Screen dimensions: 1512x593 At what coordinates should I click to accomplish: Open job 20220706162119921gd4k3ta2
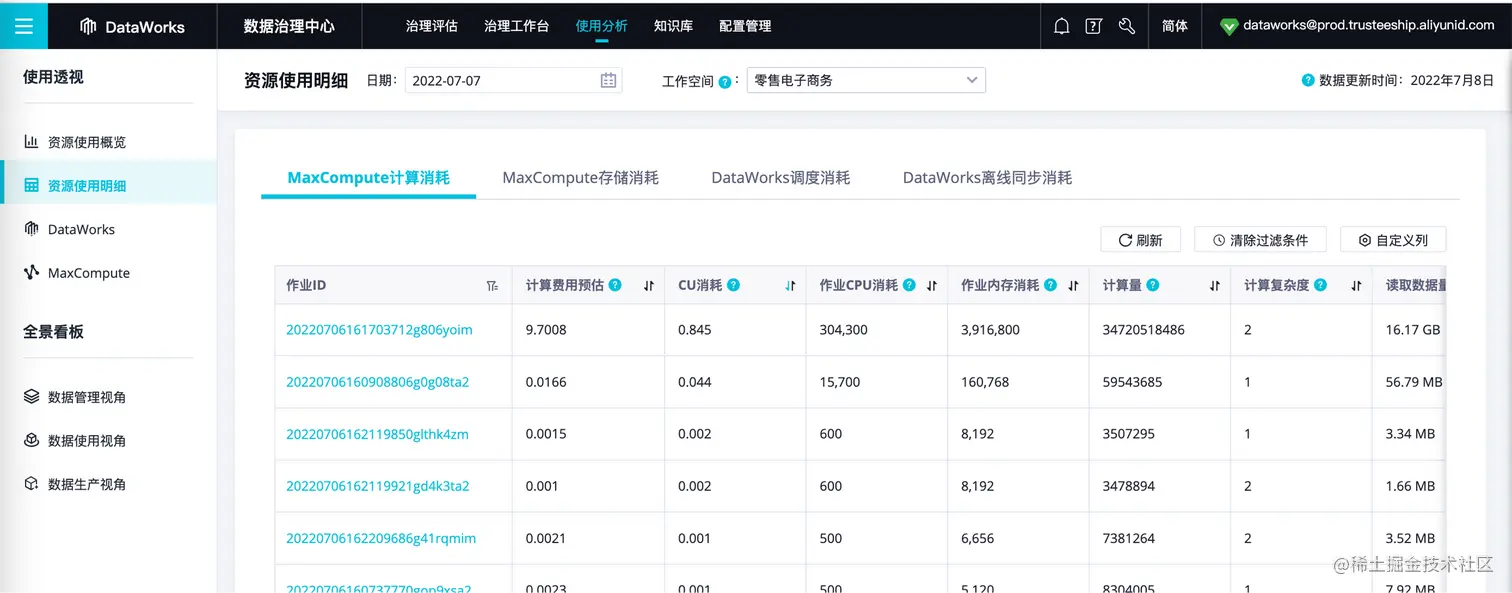pos(378,486)
